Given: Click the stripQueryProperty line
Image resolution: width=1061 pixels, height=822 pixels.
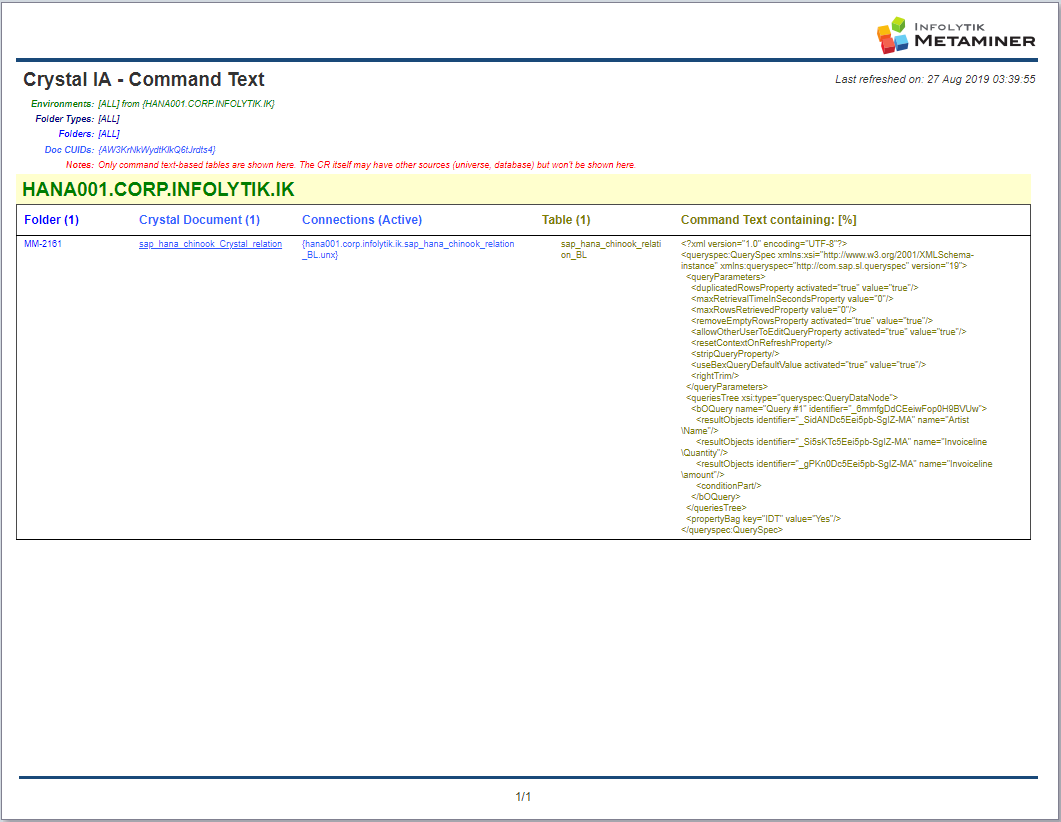Looking at the screenshot, I should (735, 354).
